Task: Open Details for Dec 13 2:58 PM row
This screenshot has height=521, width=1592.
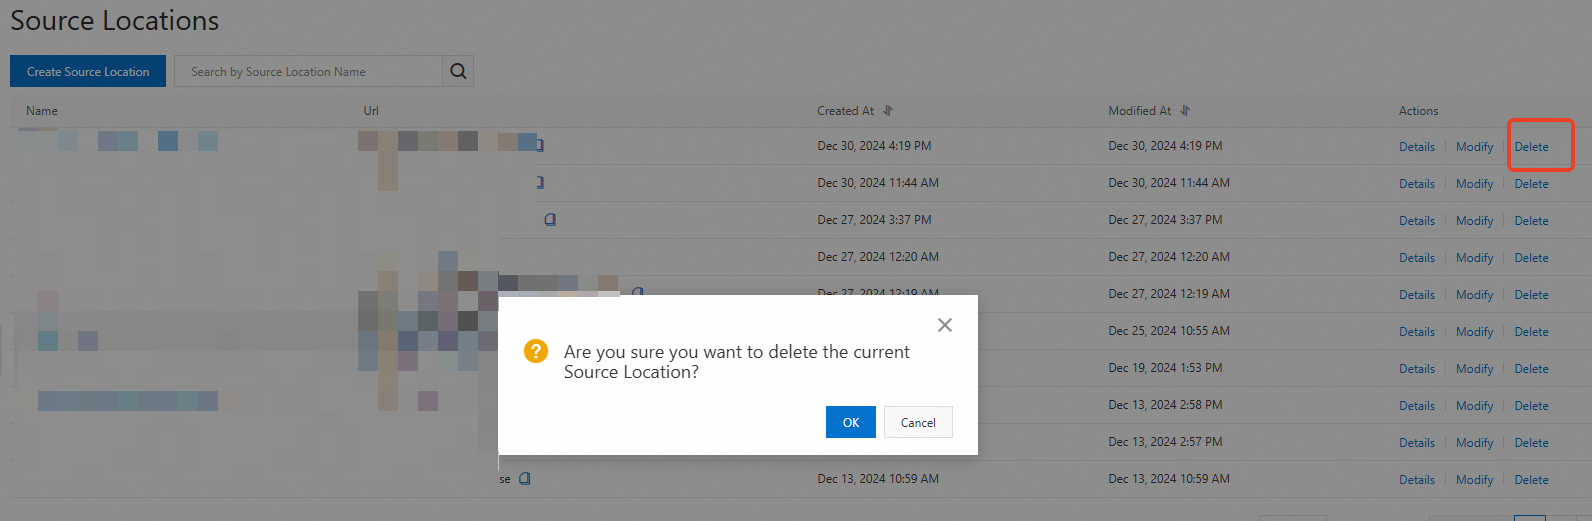Action: tap(1417, 406)
